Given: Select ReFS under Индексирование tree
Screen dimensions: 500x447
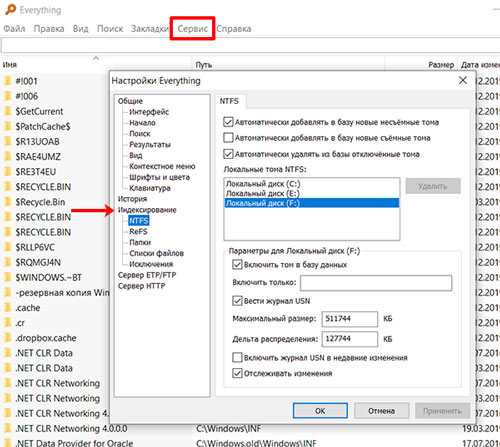Looking at the screenshot, I should point(138,232).
